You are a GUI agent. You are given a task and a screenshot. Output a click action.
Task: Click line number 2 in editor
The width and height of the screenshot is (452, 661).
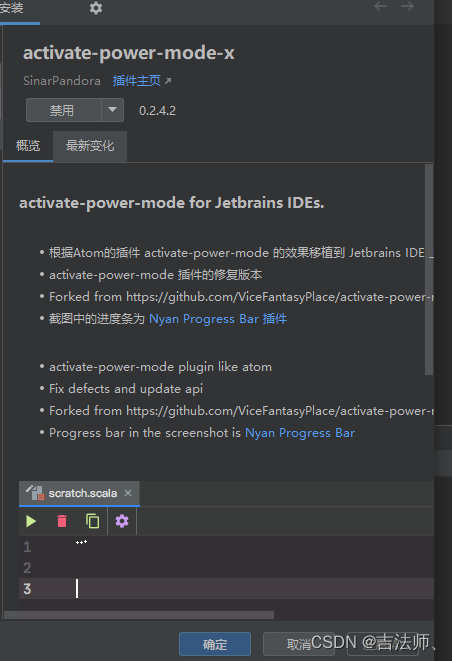27,568
